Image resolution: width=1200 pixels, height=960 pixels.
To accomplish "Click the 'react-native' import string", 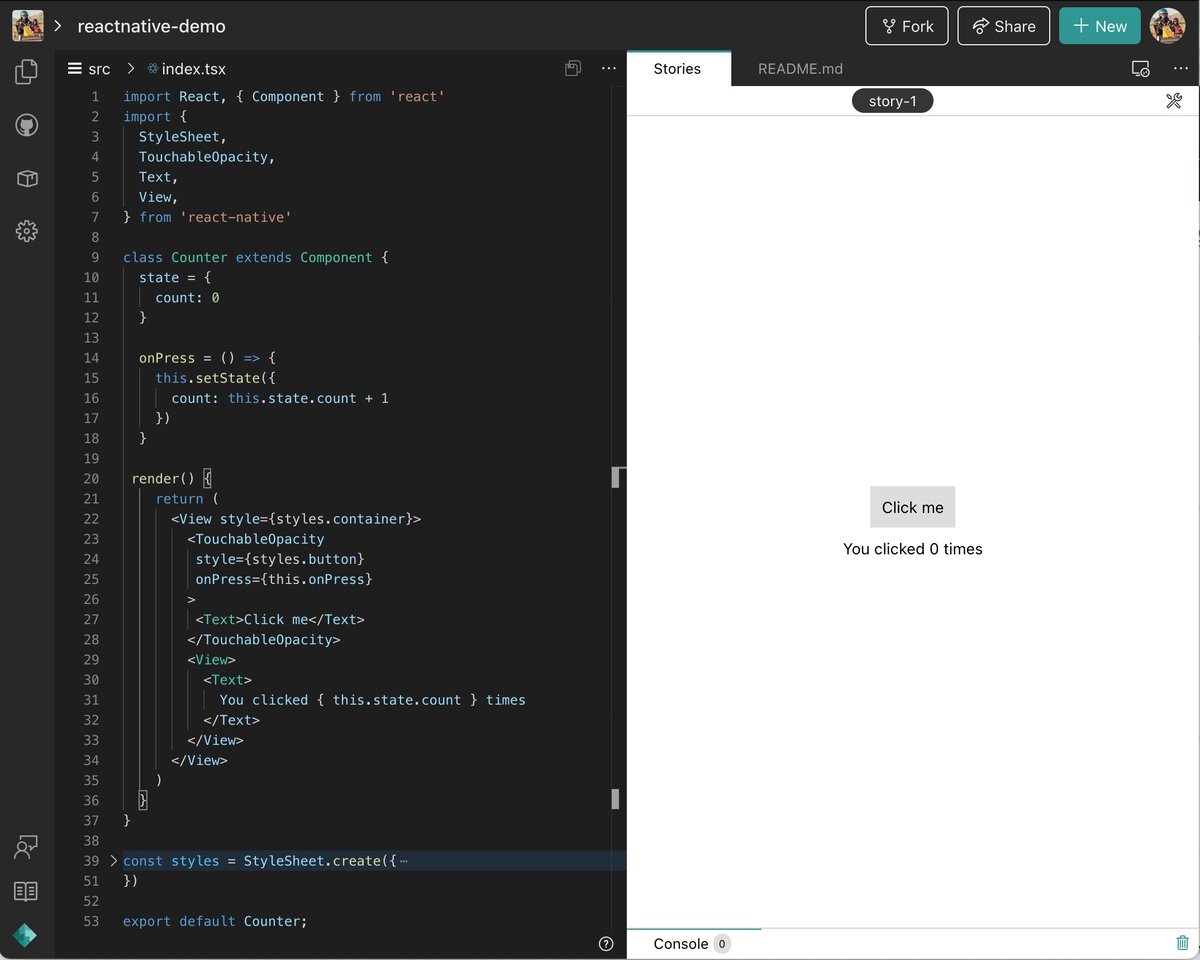I will click(236, 217).
